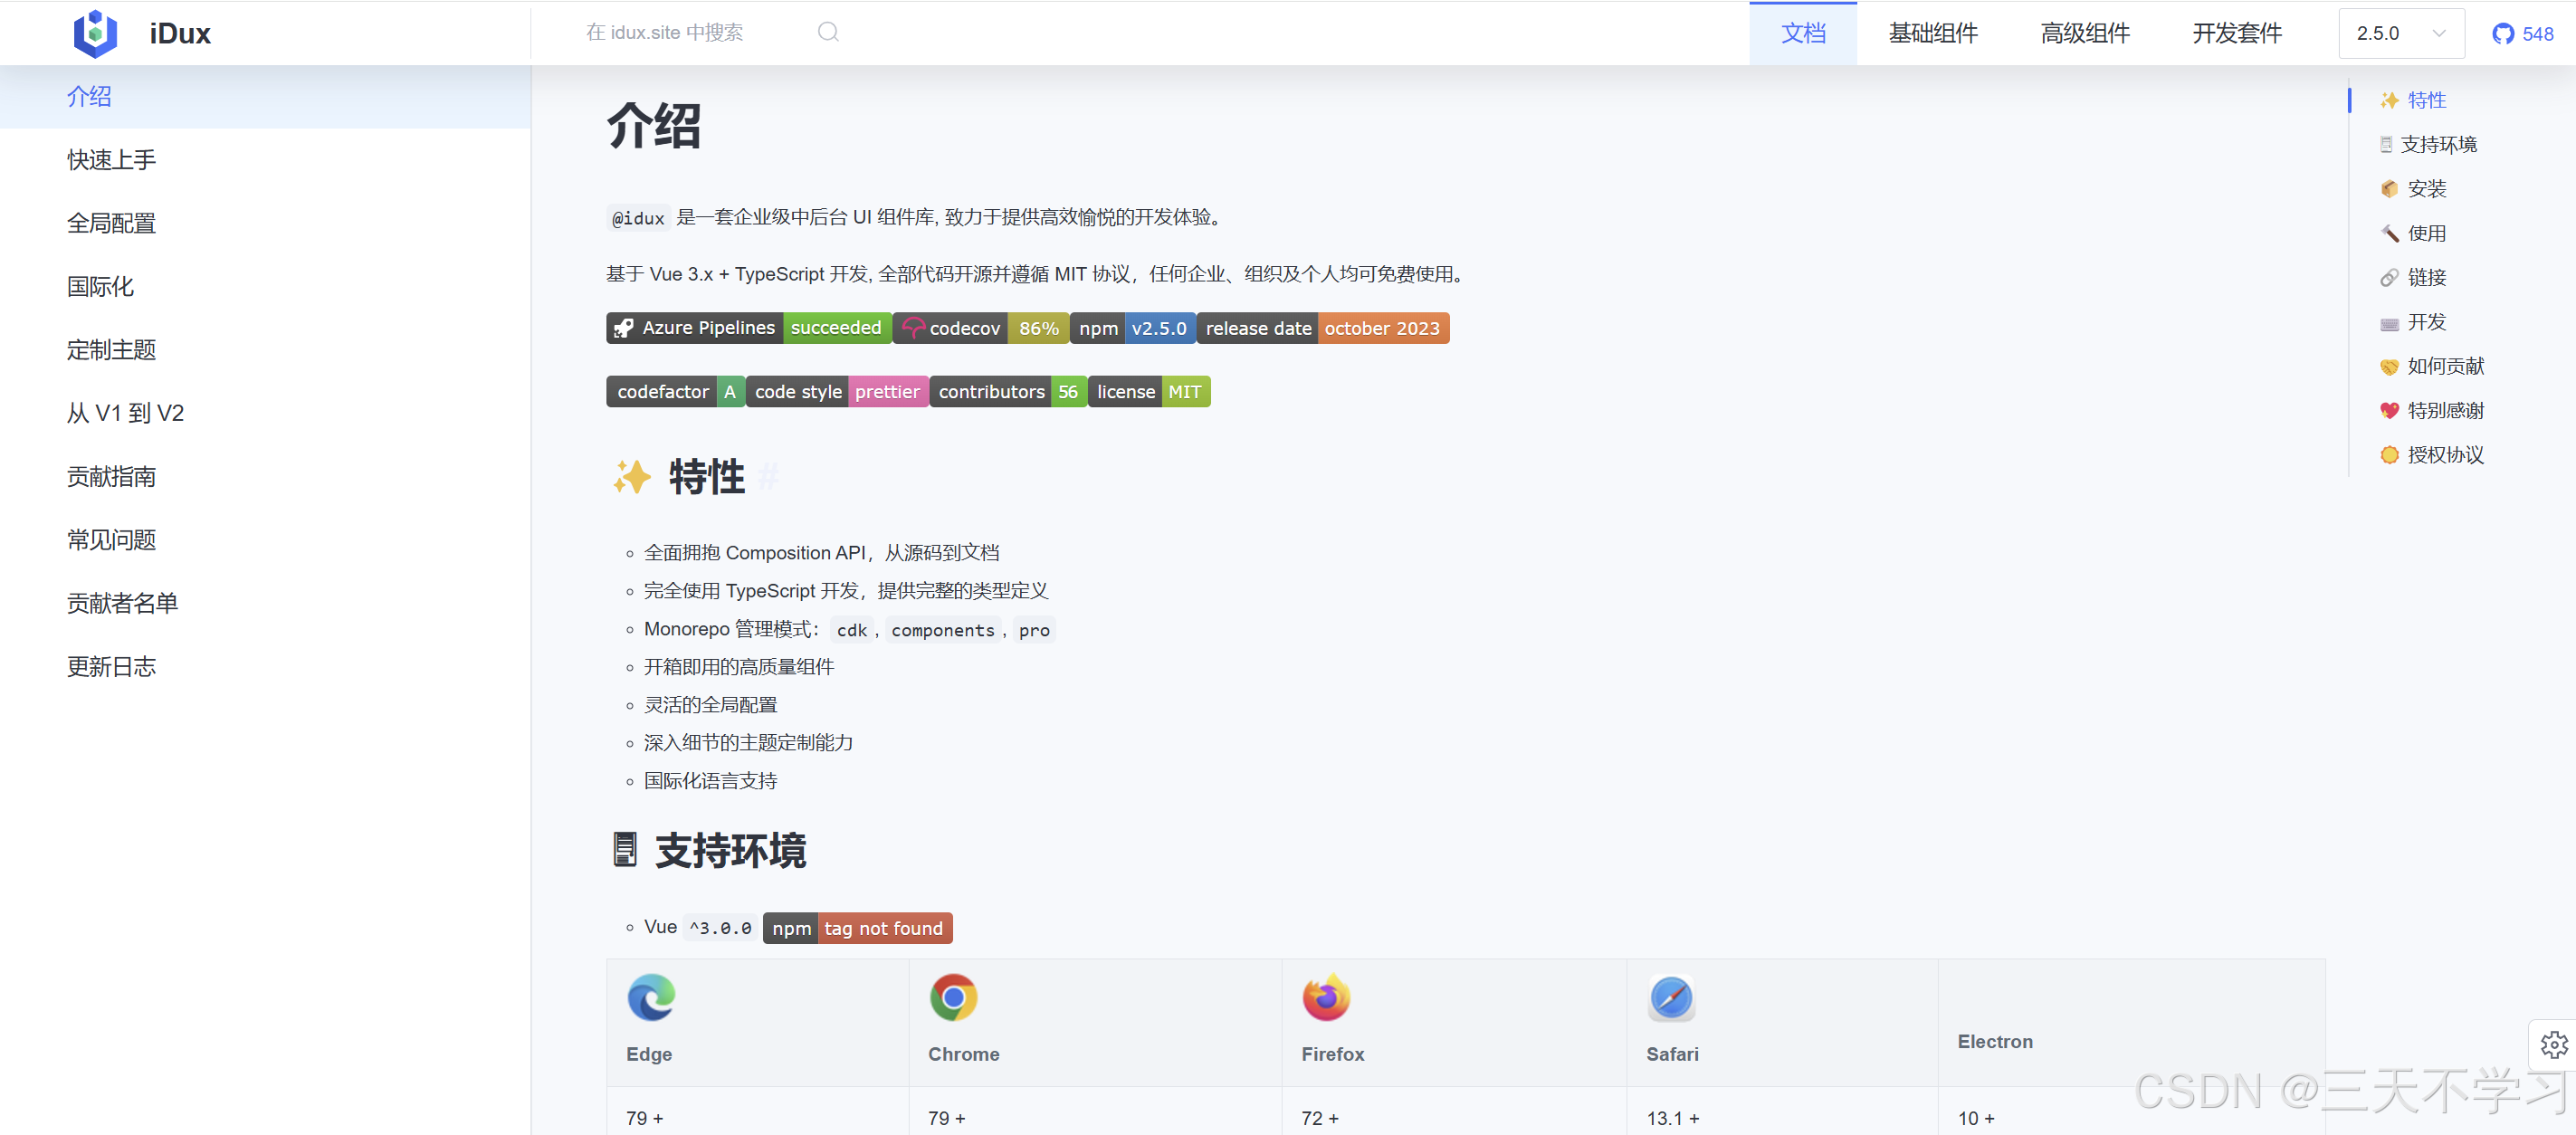Click the Firefox browser icon
Viewport: 2576px width, 1135px height.
click(x=1325, y=996)
